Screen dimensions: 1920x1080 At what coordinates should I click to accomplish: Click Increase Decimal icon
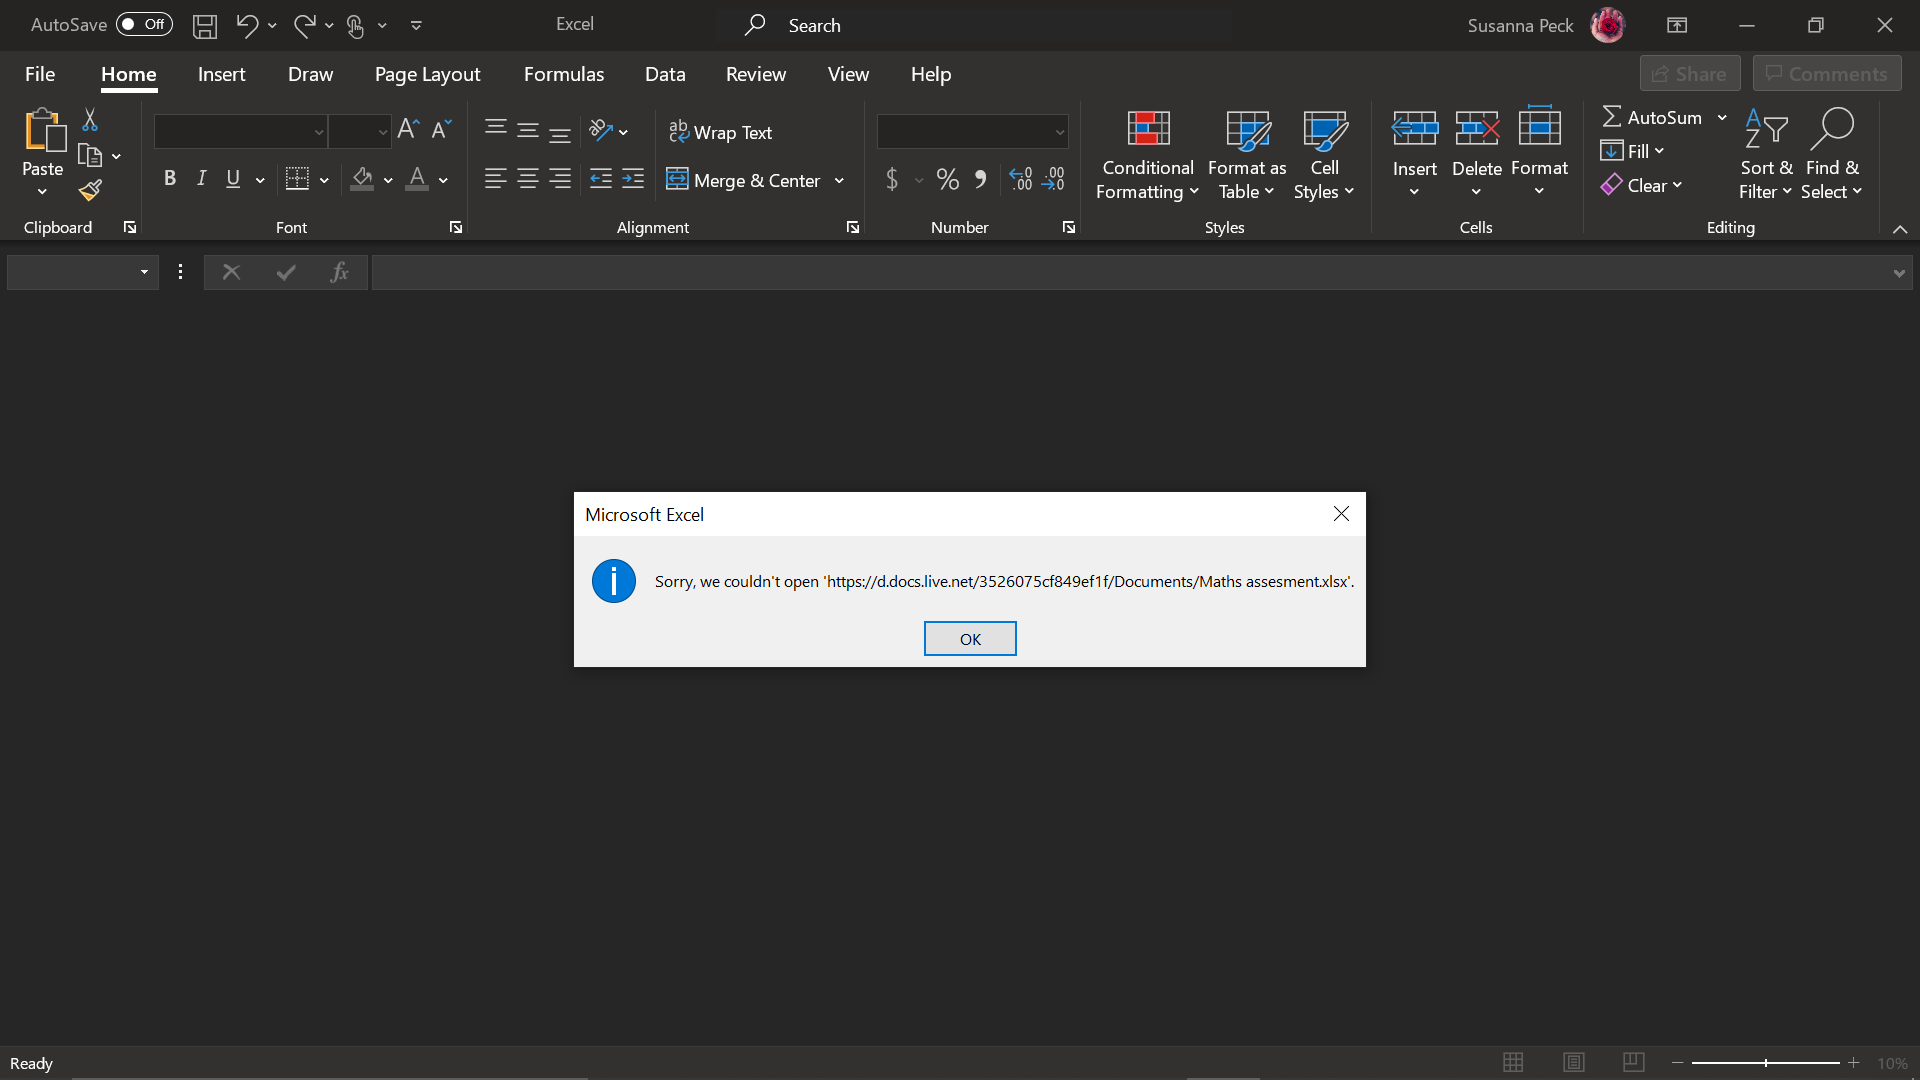1021,180
